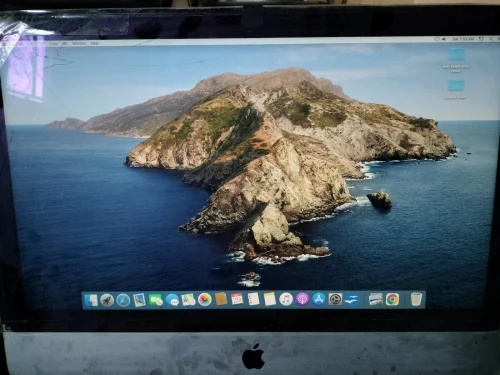Open App Store icon
The image size is (500, 375).
tap(319, 299)
